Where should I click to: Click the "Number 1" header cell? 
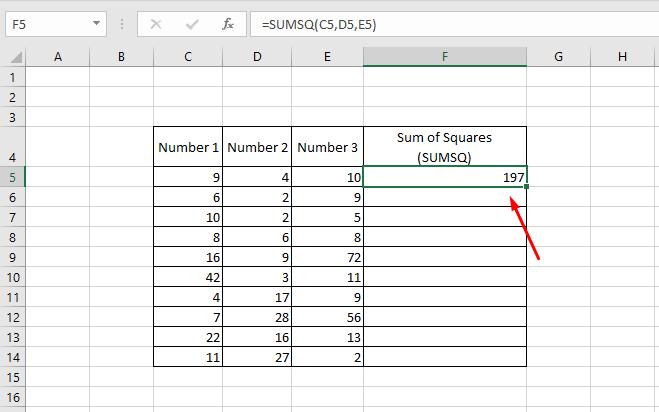point(188,147)
